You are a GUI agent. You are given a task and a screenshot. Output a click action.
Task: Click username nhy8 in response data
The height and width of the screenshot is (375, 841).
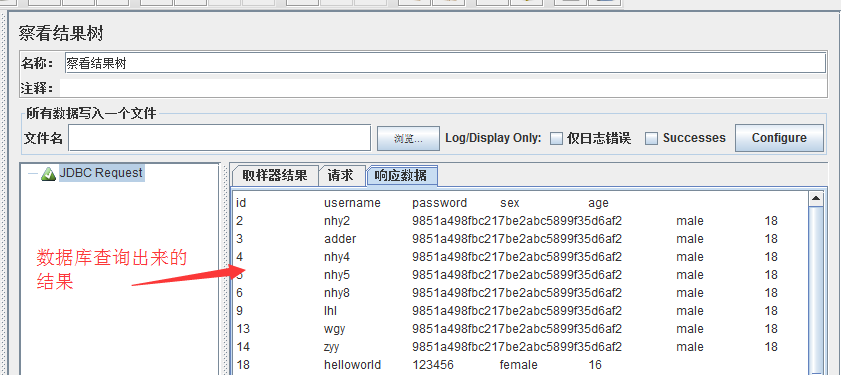click(x=337, y=293)
